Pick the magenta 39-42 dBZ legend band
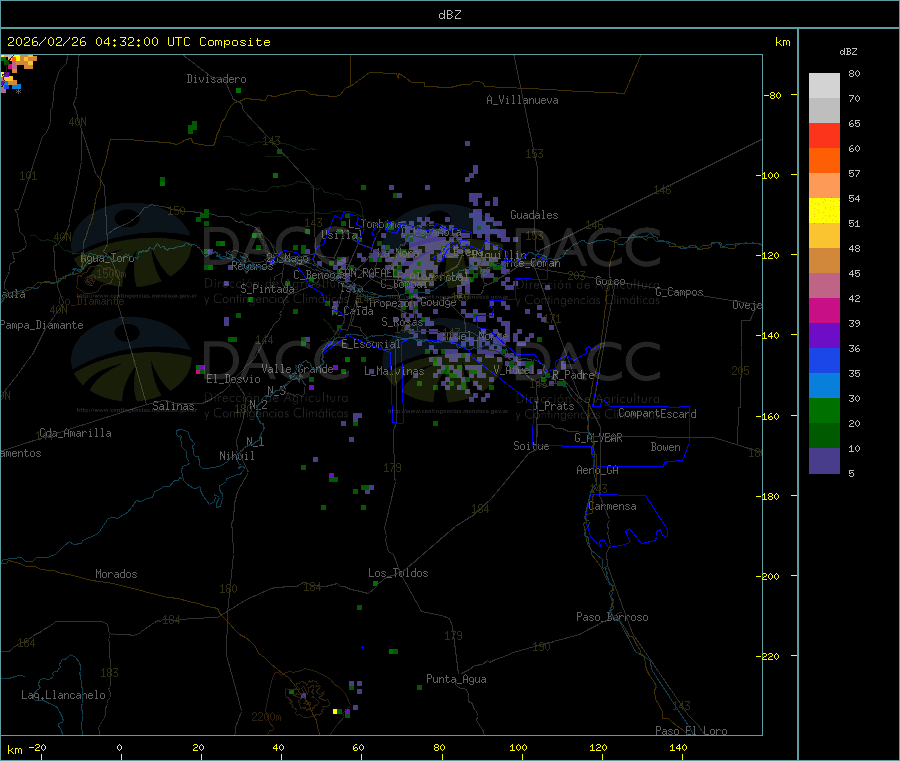The width and height of the screenshot is (900, 761). click(824, 310)
